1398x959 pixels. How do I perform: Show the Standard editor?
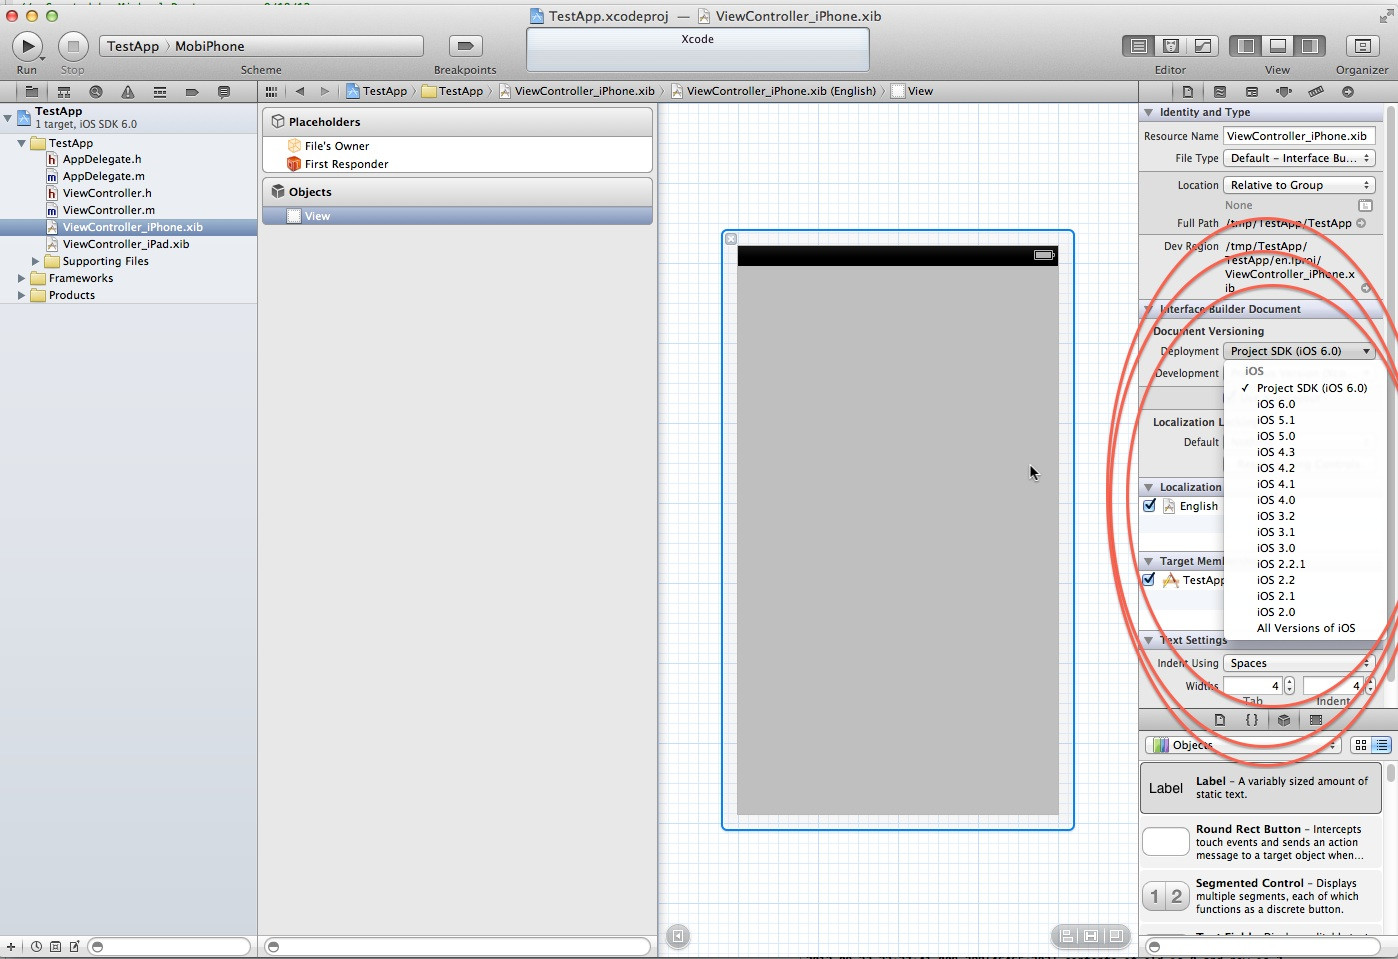pyautogui.click(x=1139, y=46)
